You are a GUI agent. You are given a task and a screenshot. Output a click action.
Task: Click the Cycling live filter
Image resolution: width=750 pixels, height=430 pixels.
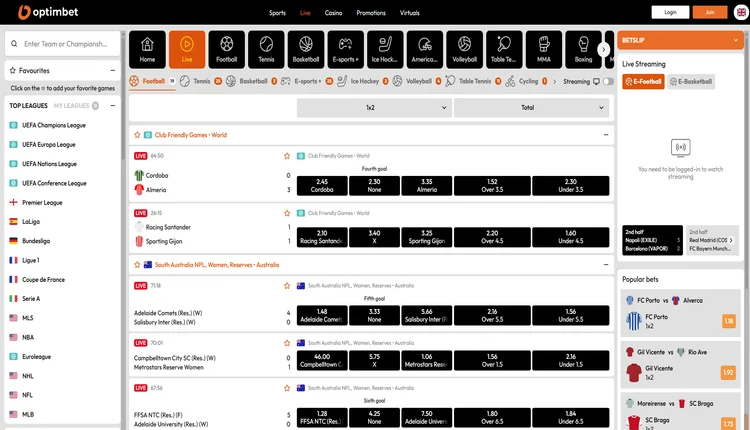[x=526, y=81]
